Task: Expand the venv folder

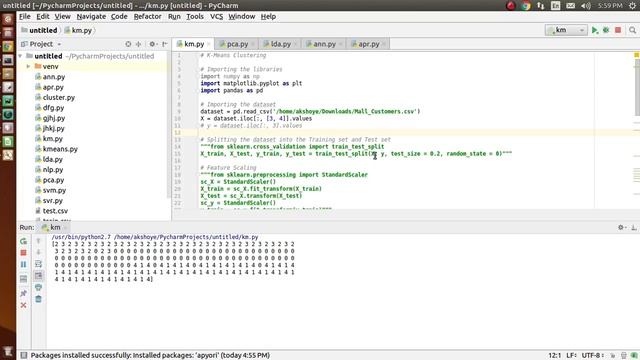Action: tap(28, 67)
